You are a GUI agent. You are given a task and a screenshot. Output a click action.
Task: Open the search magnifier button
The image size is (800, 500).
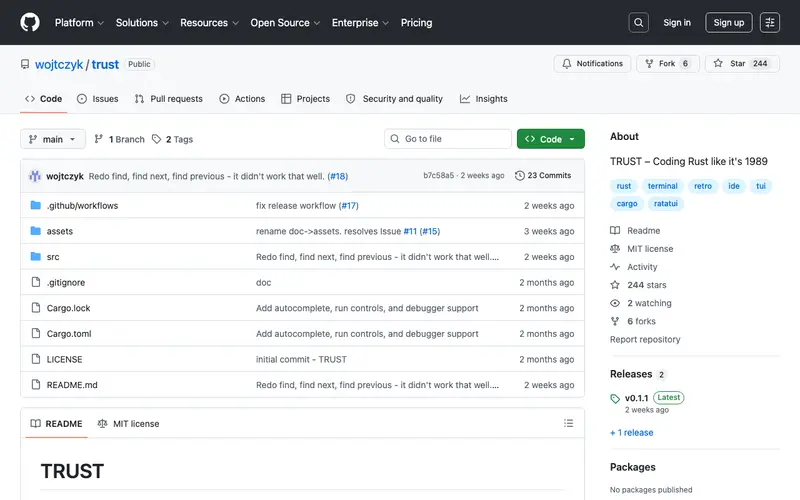638,22
